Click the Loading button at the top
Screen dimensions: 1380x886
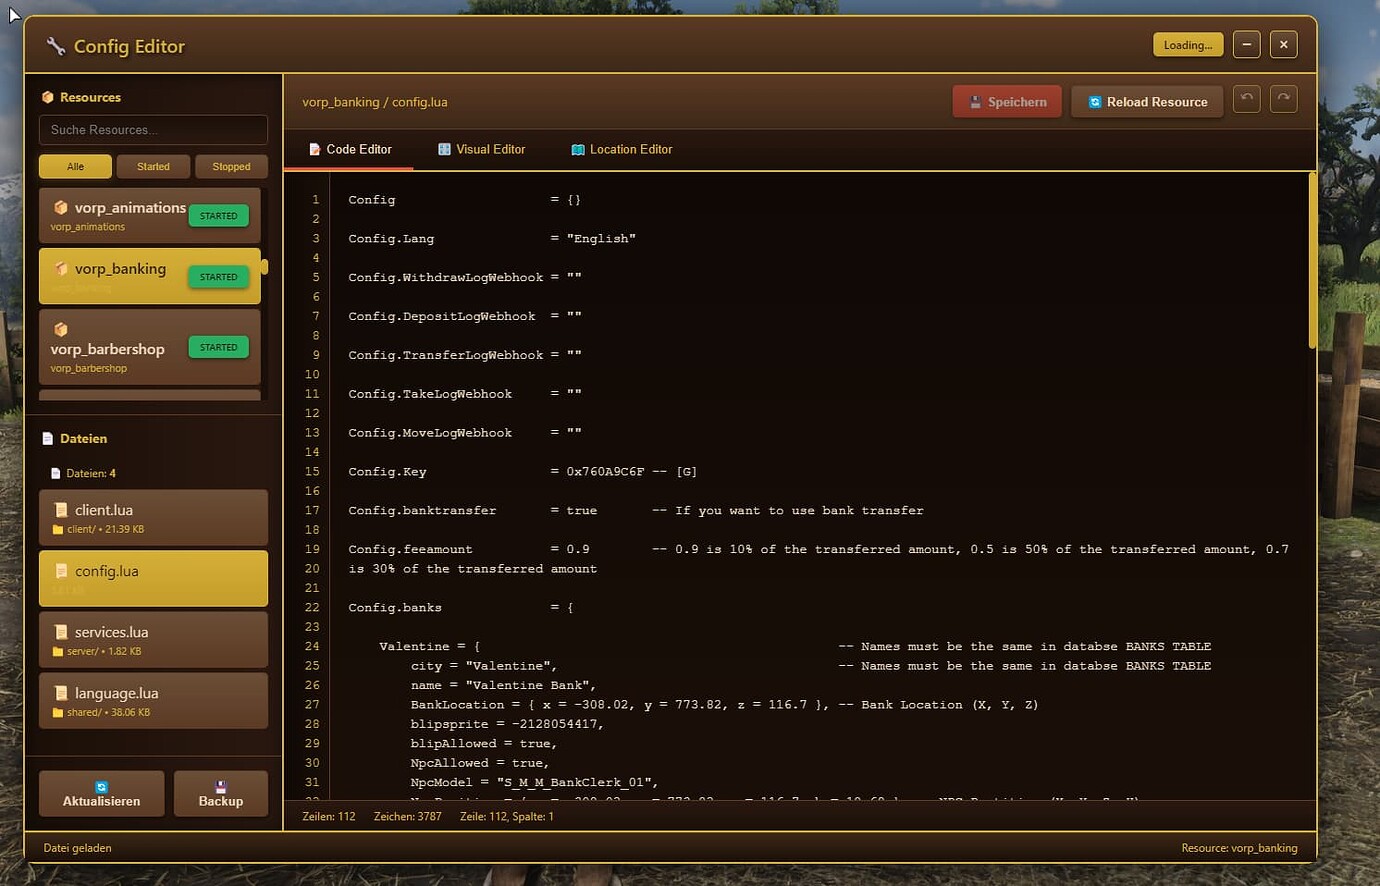click(1187, 44)
